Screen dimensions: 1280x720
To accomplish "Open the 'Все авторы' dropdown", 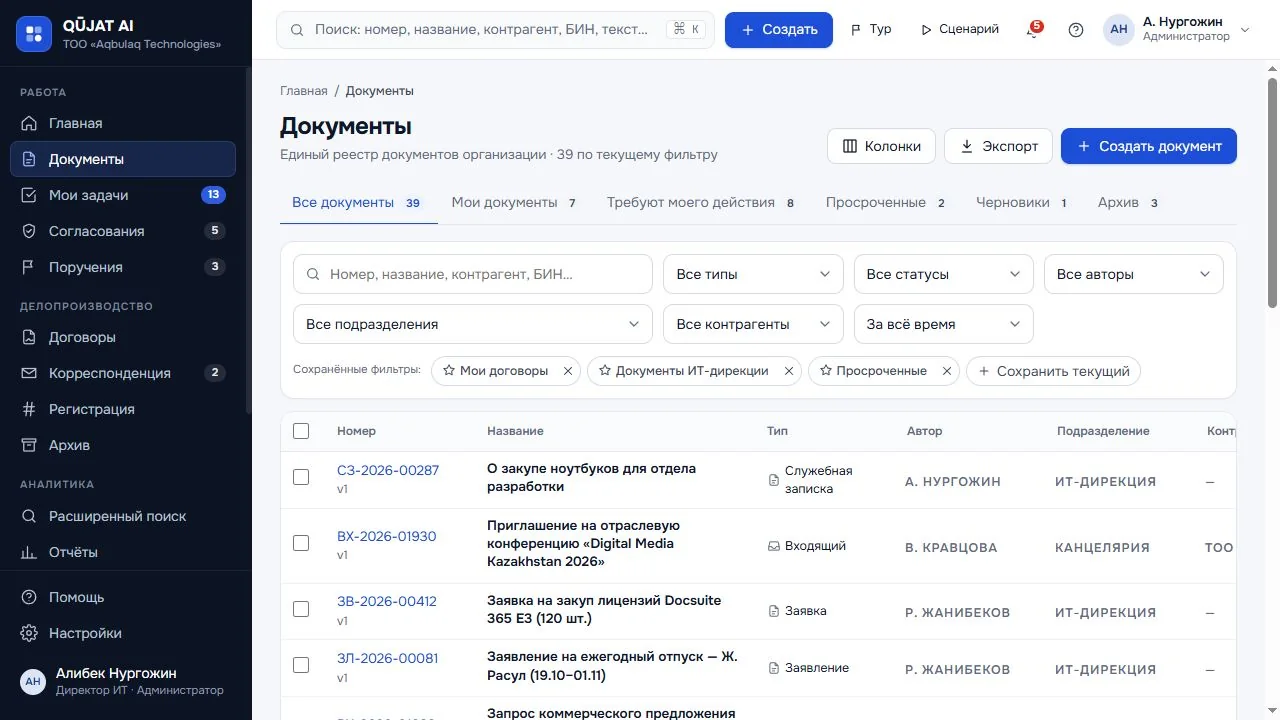I will (x=1133, y=274).
